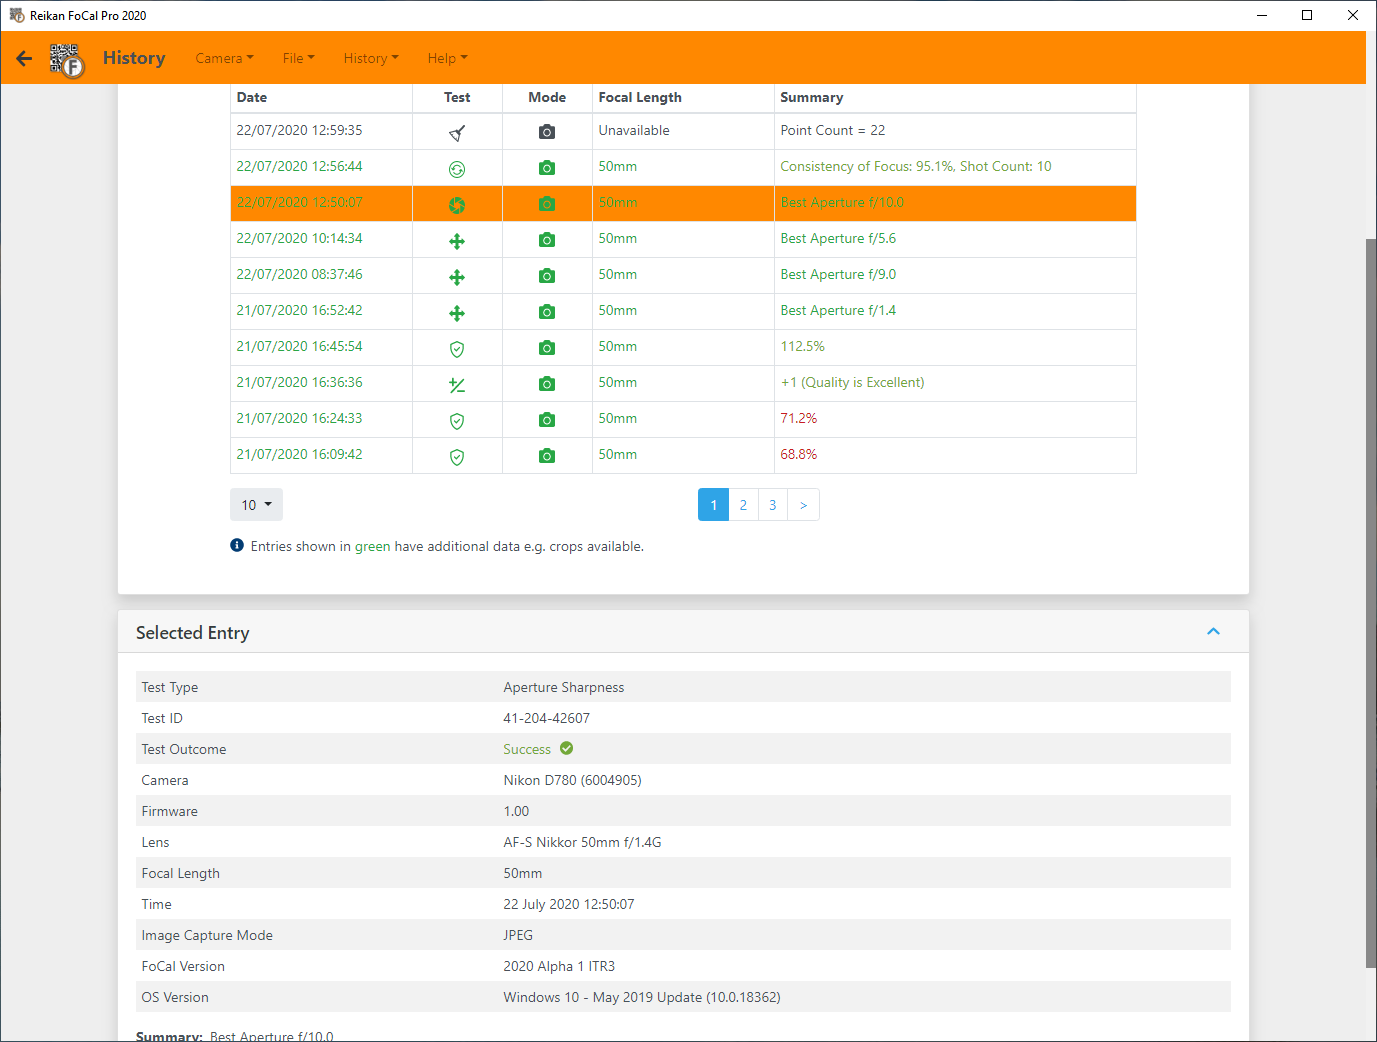Click the green Success checkmark icon

[566, 748]
